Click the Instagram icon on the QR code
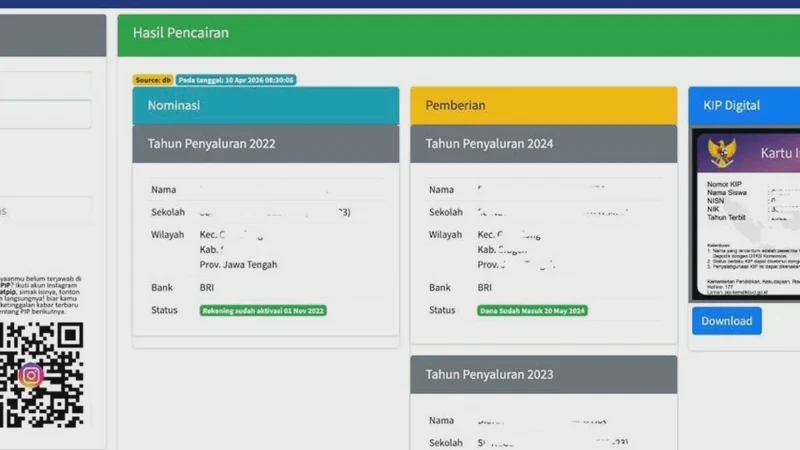The height and width of the screenshot is (450, 800). (x=31, y=376)
